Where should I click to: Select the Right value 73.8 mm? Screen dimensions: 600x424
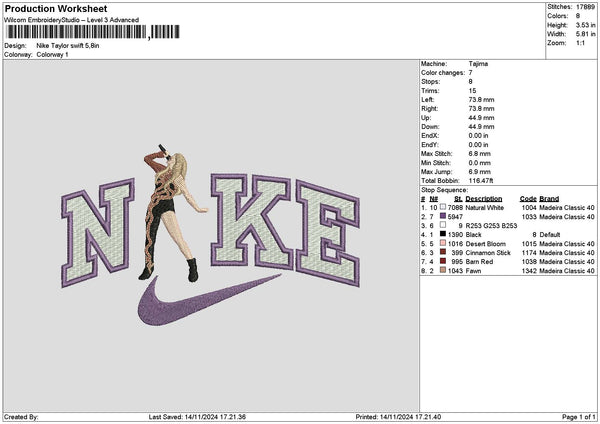point(481,109)
